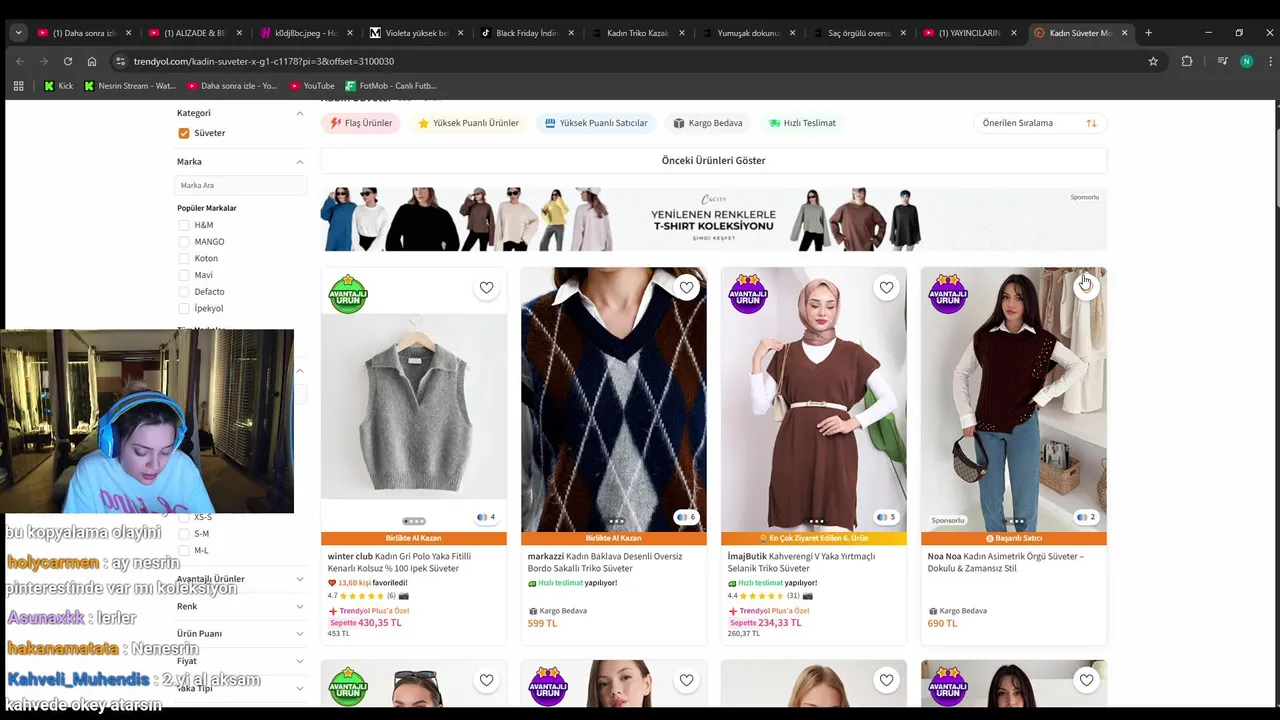Uncheck the Süveter category checkbox
Image resolution: width=1280 pixels, height=720 pixels.
coord(184,133)
